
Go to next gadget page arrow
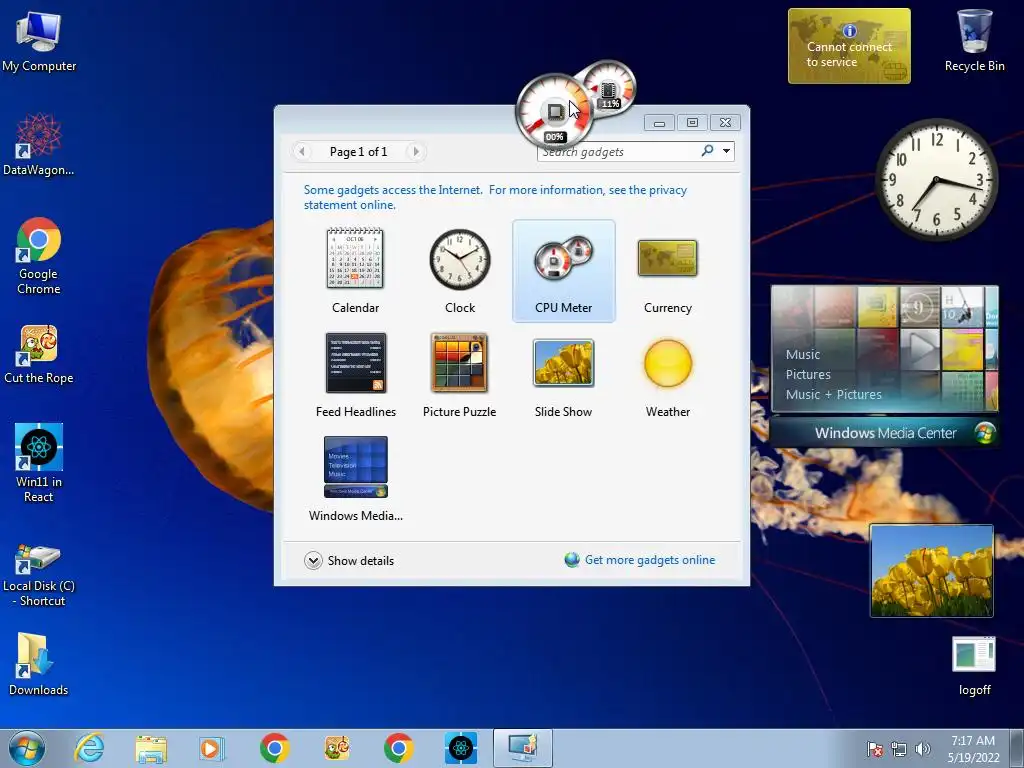[415, 152]
